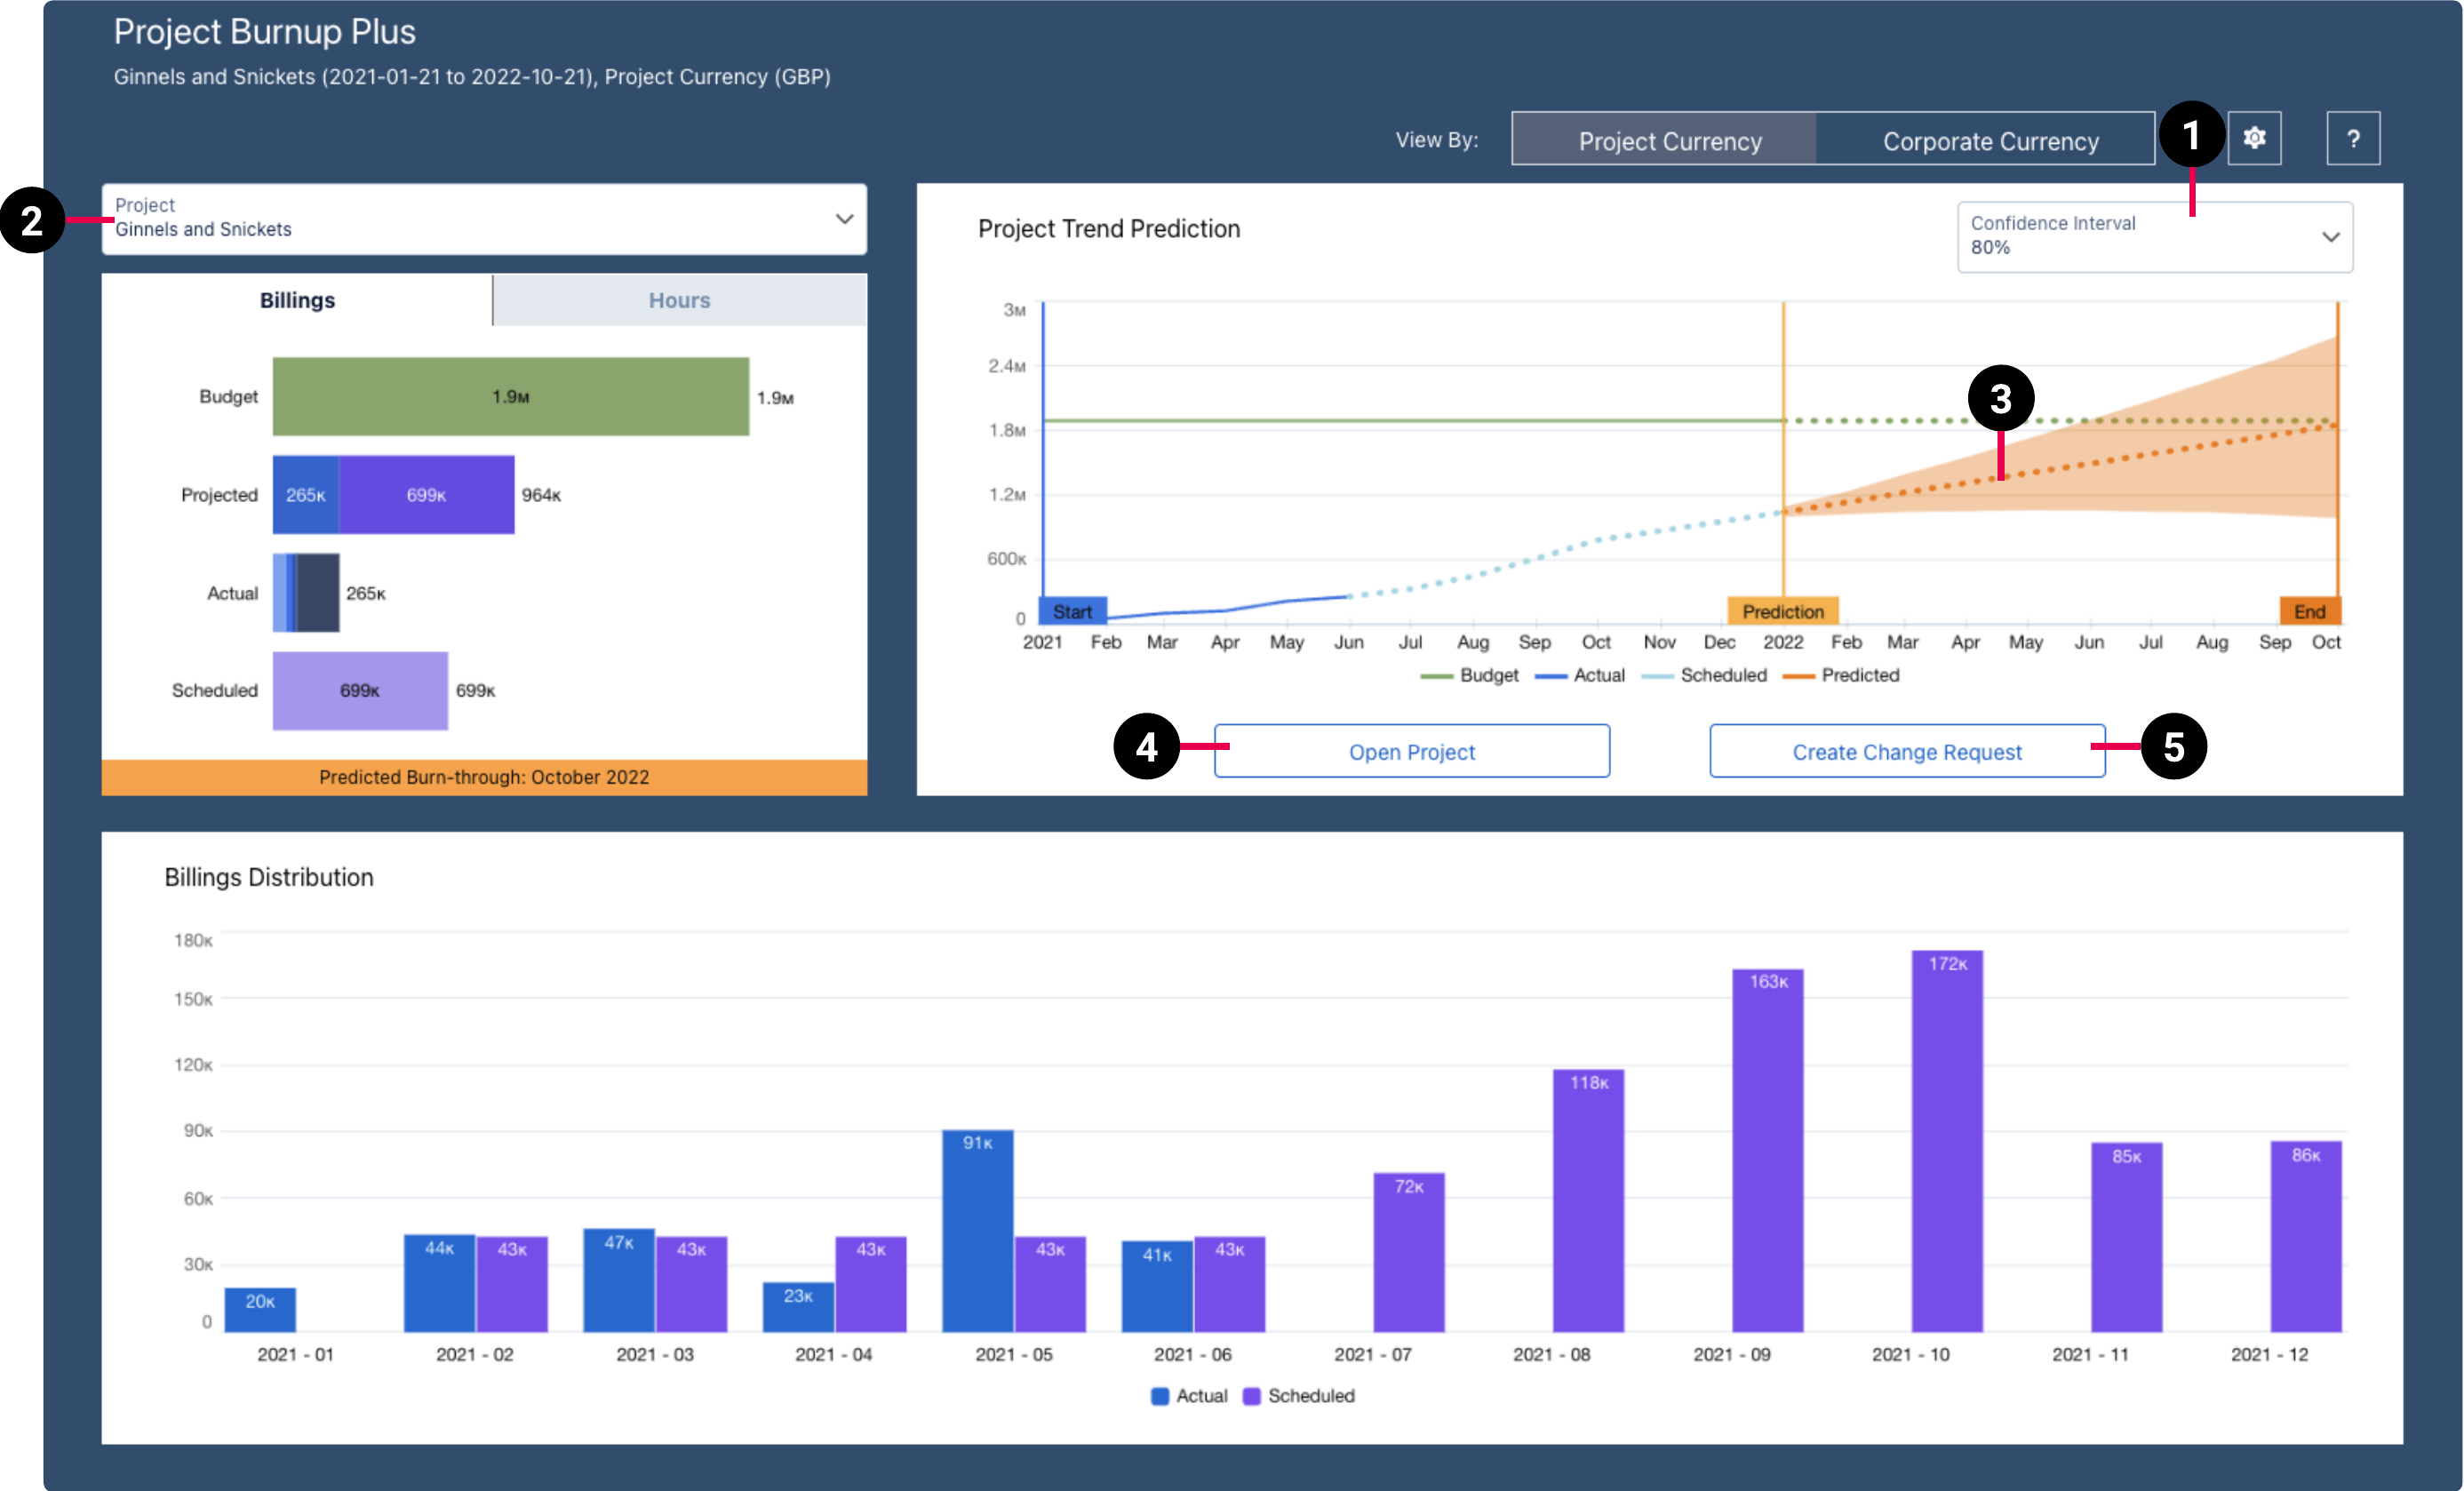Select Project Currency view
Viewport: 2464px width, 1491px height.
pyautogui.click(x=1670, y=140)
